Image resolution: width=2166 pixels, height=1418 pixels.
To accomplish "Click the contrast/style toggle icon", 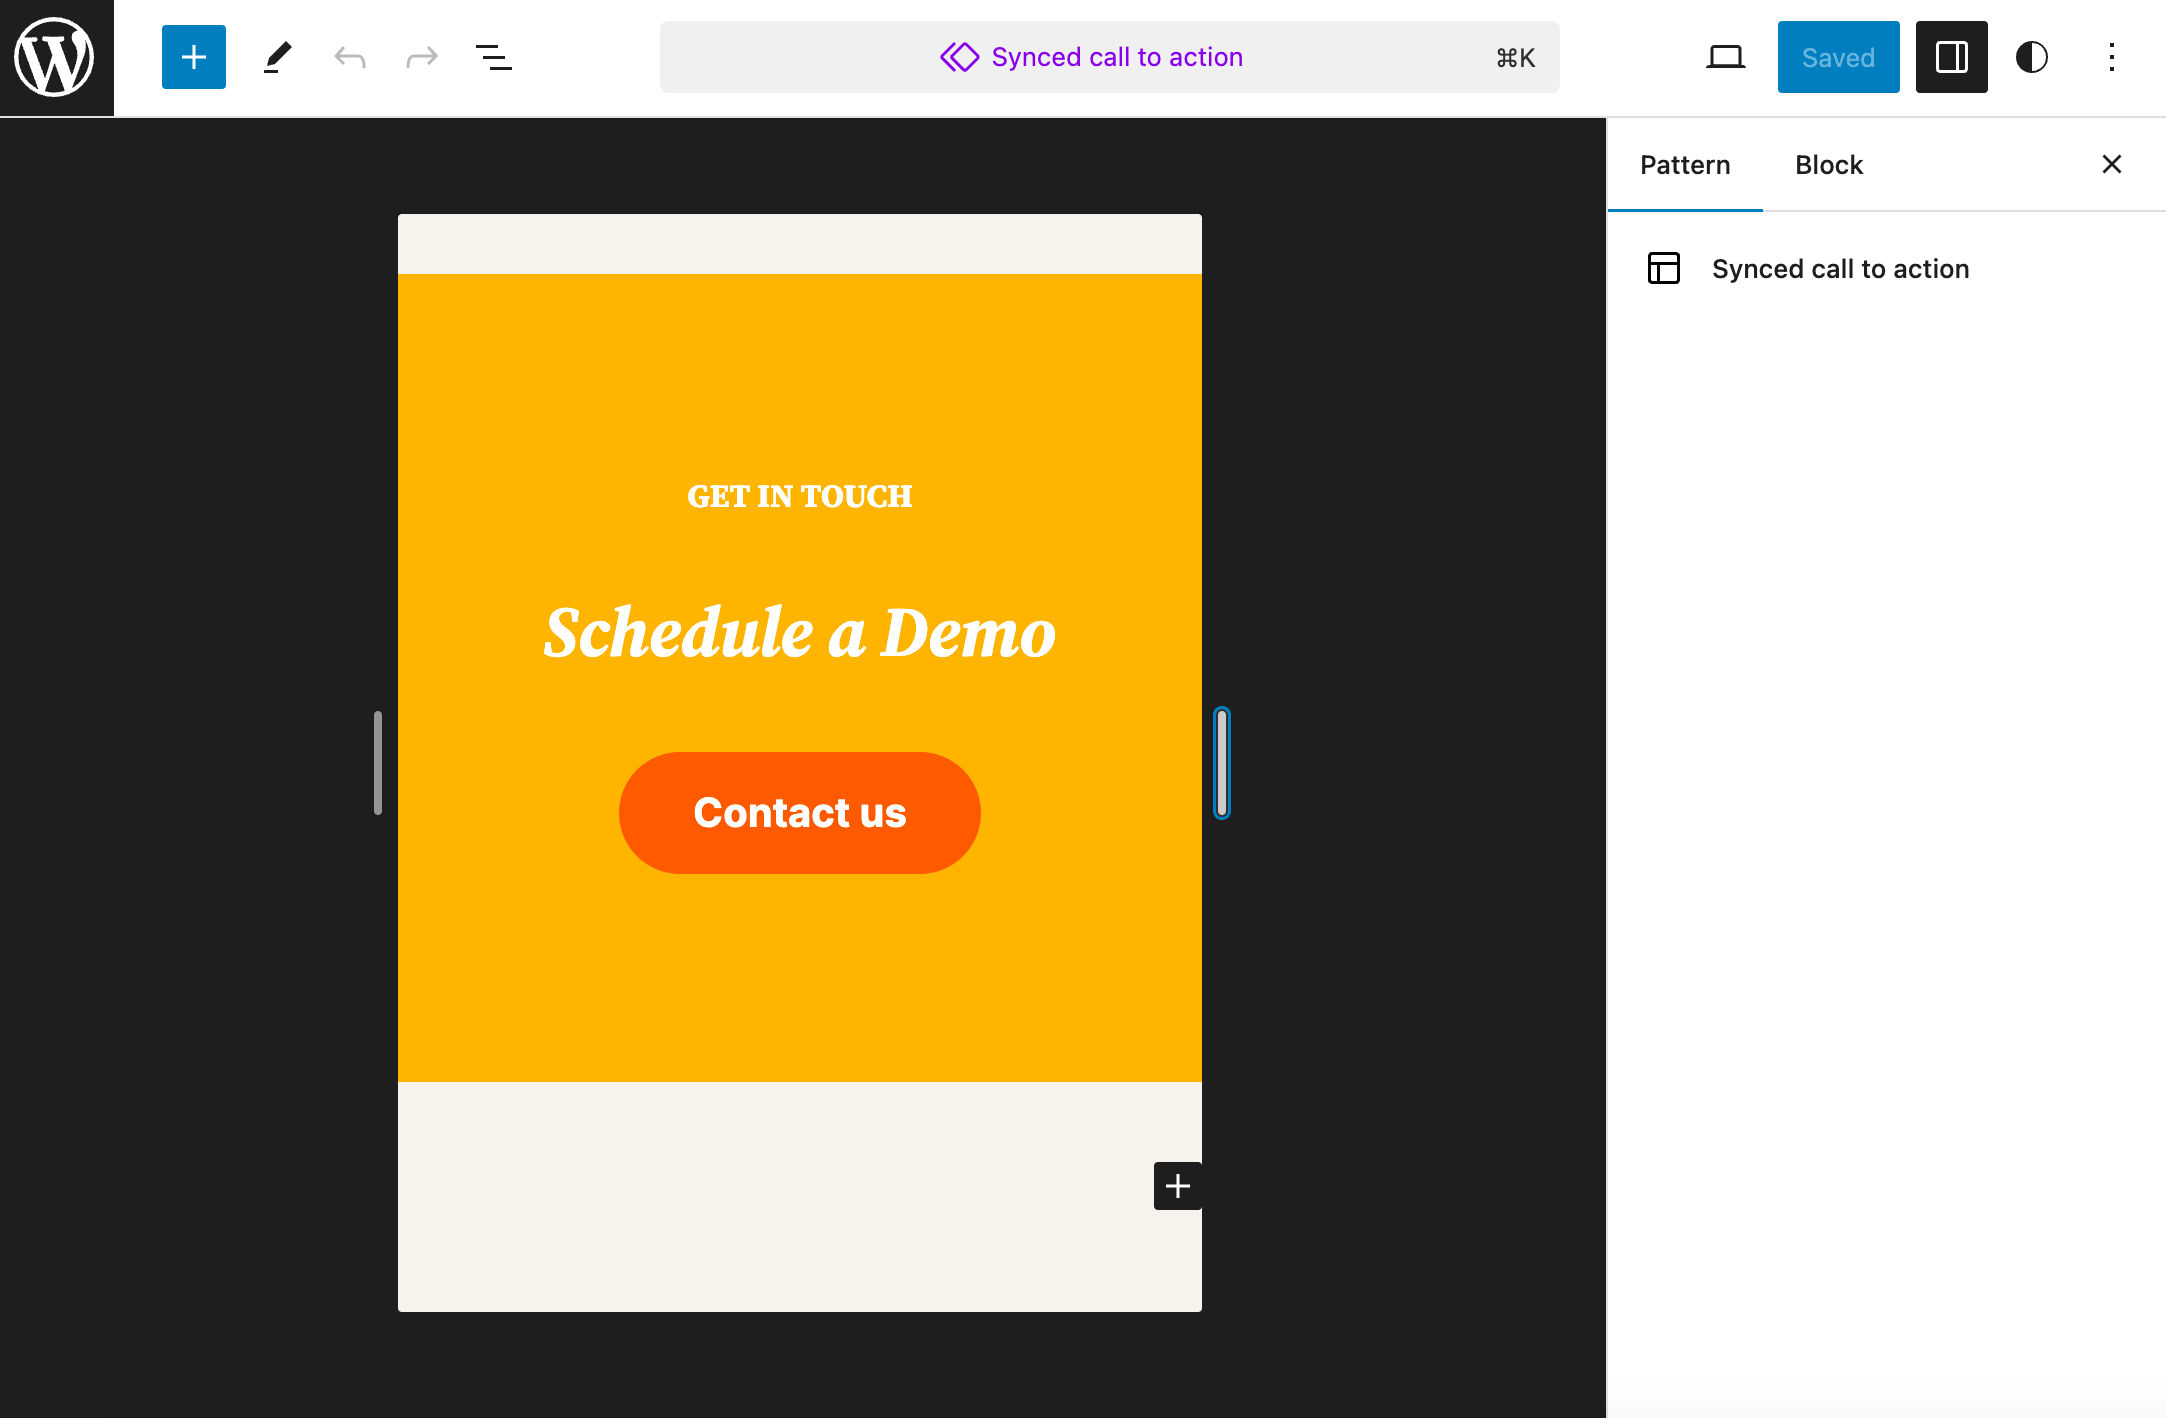I will [x=2032, y=57].
